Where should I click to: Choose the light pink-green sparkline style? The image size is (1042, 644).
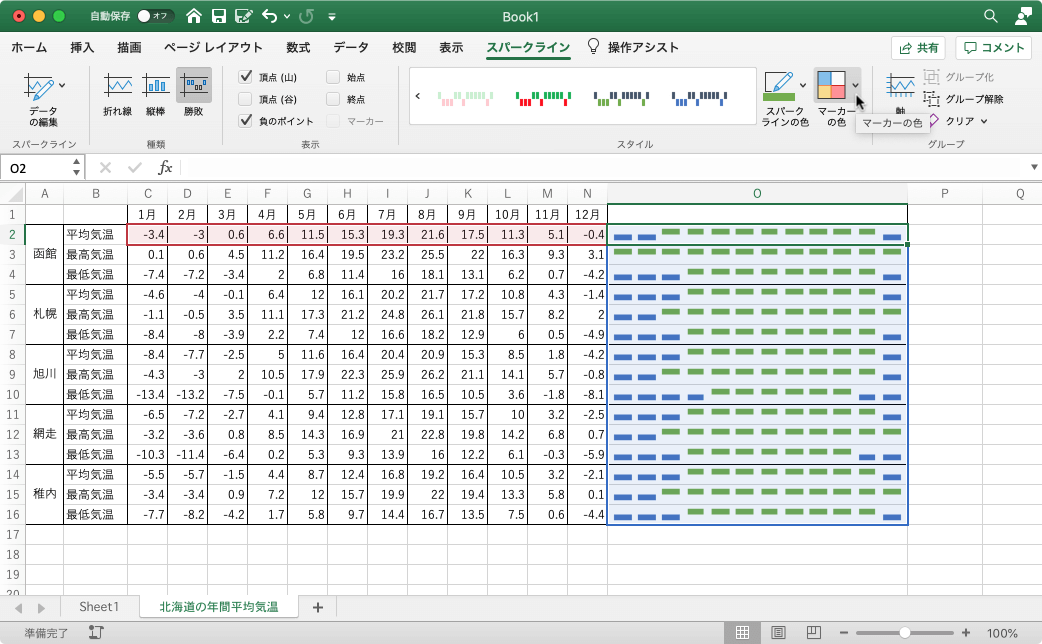point(465,98)
